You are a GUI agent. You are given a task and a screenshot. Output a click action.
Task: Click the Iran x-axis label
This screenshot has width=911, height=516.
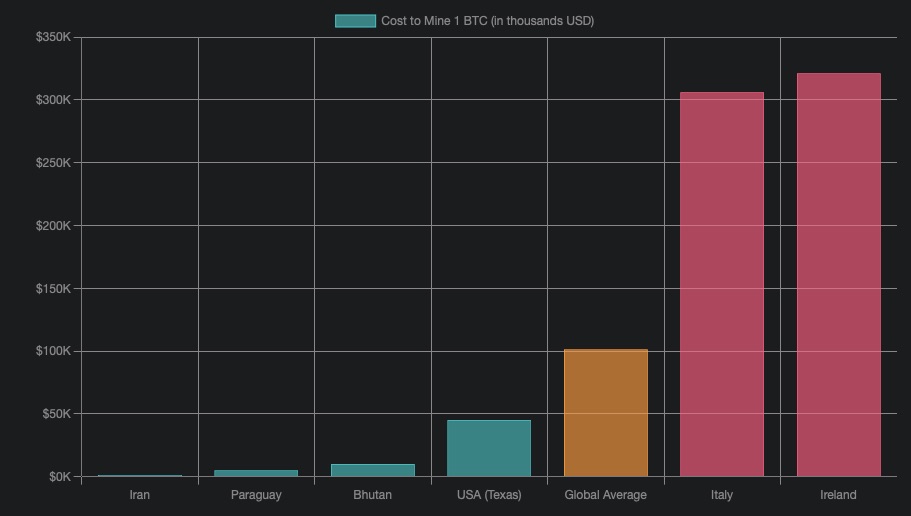[x=140, y=495]
